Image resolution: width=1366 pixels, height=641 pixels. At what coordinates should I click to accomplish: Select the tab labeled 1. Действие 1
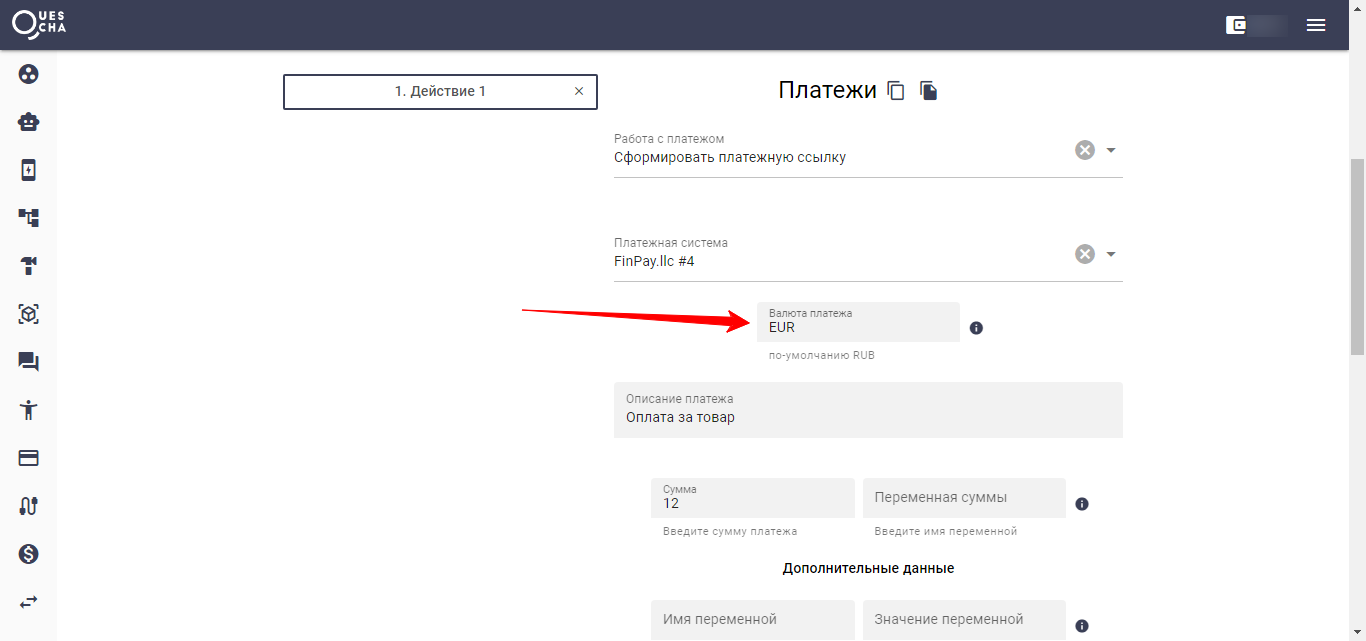[x=440, y=91]
